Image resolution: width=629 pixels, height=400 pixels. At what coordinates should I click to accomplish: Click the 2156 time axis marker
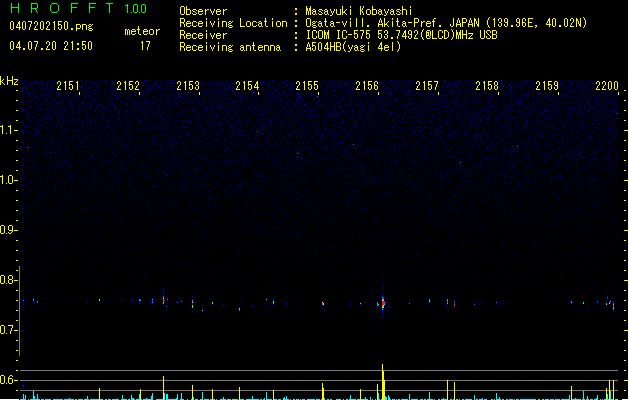tap(367, 86)
